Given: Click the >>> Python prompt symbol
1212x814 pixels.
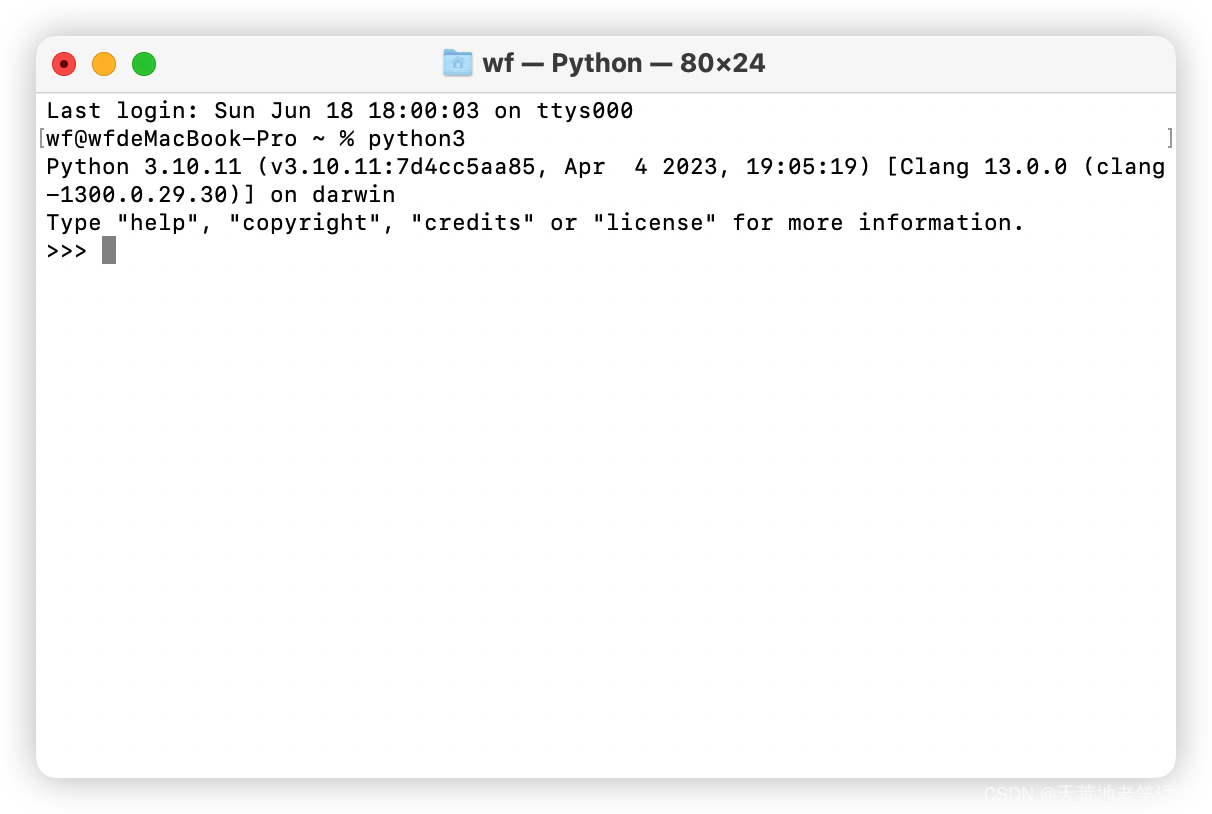Looking at the screenshot, I should pyautogui.click(x=66, y=251).
